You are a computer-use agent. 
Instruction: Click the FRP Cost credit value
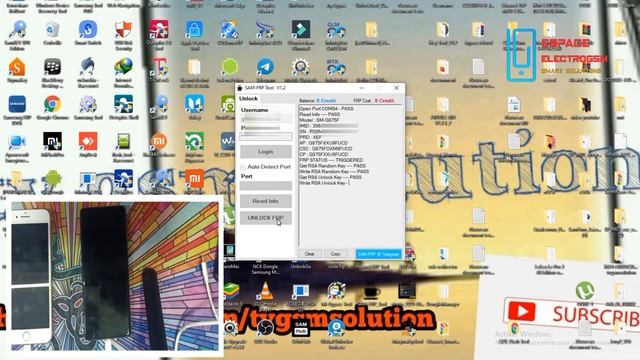click(384, 100)
